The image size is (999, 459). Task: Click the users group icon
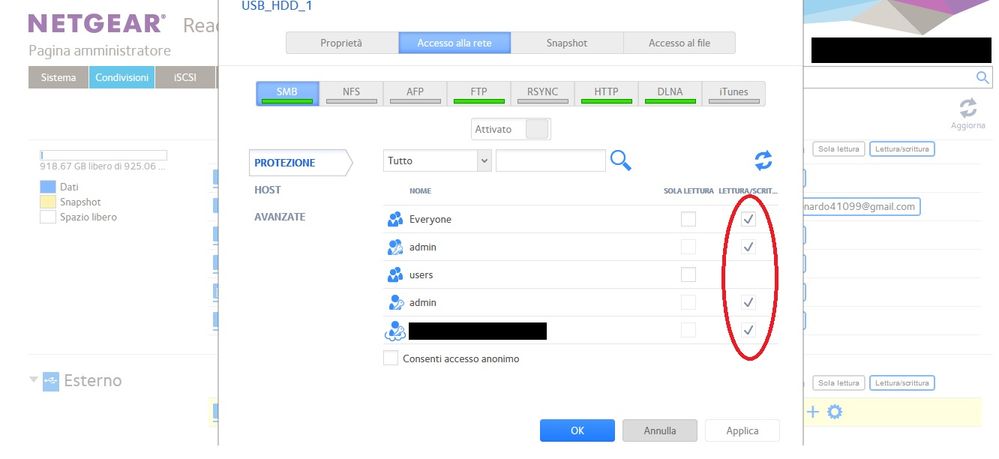pyautogui.click(x=395, y=275)
